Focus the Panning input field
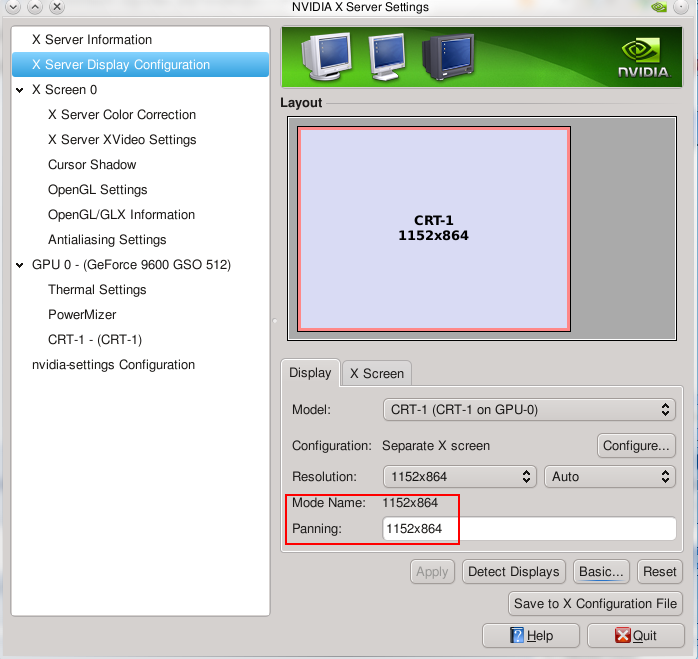 tap(529, 529)
